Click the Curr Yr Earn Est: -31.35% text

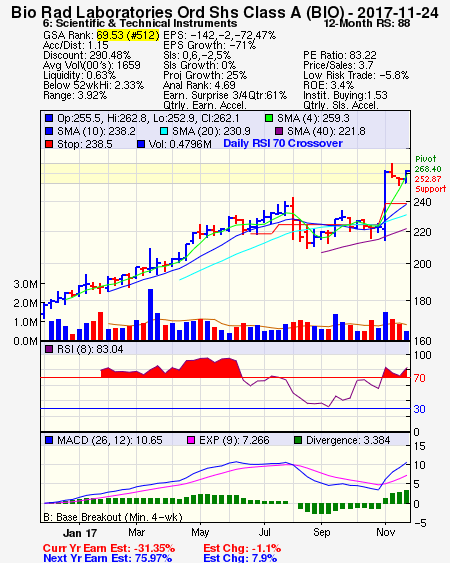pyautogui.click(x=109, y=549)
